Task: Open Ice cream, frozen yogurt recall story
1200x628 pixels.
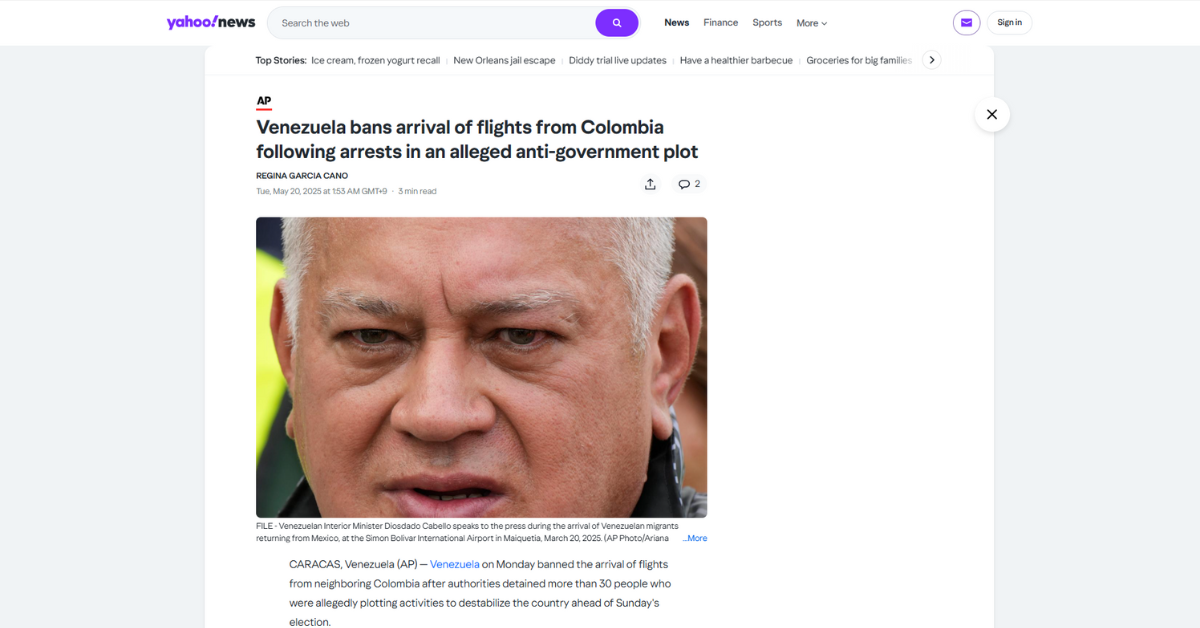Action: [376, 60]
